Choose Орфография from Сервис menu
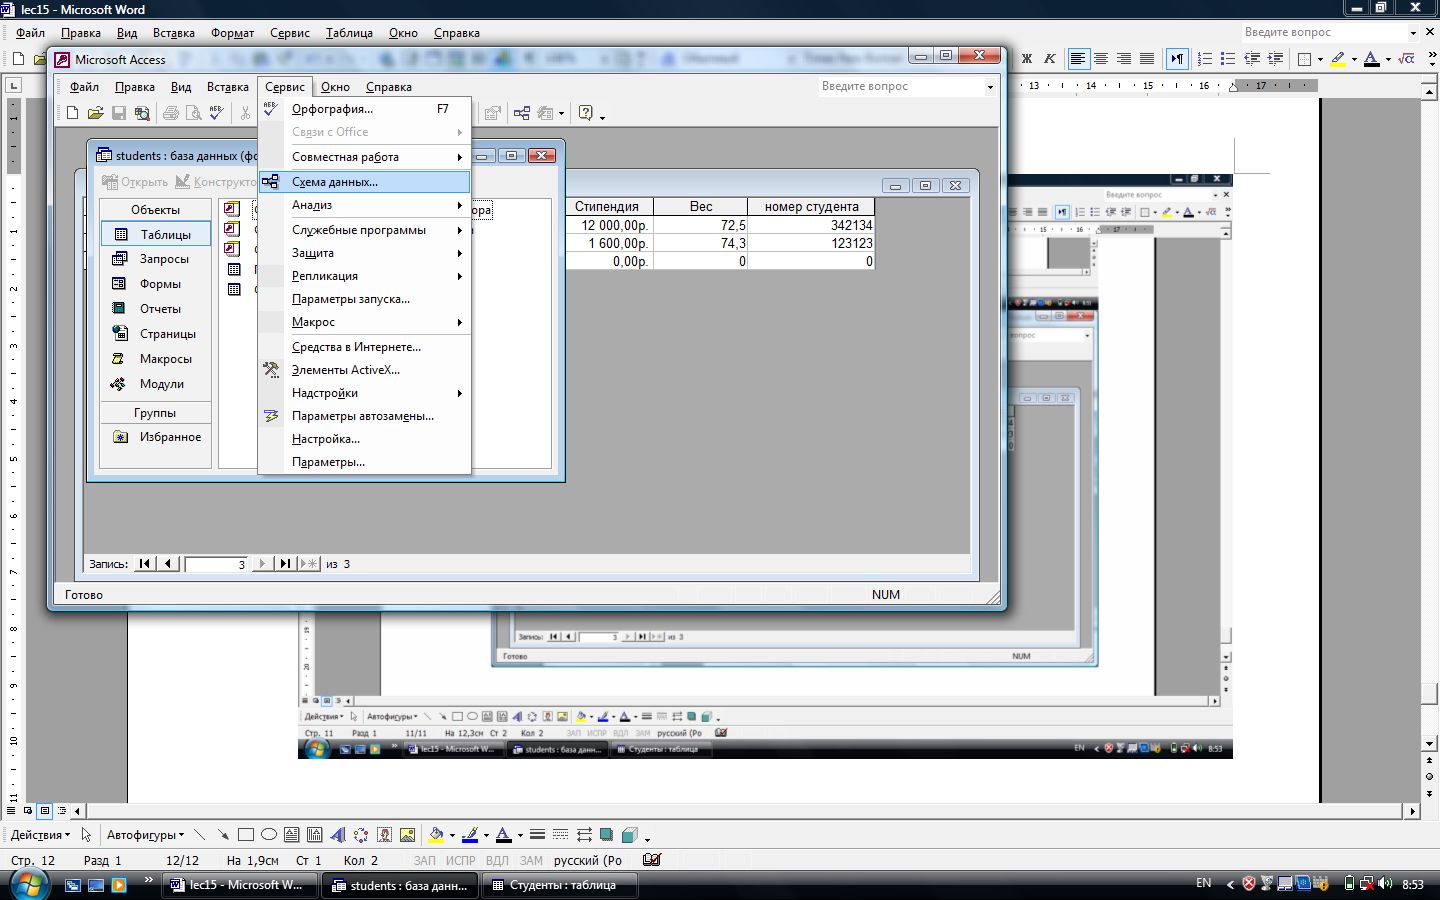This screenshot has height=900, width=1440. coord(364,109)
